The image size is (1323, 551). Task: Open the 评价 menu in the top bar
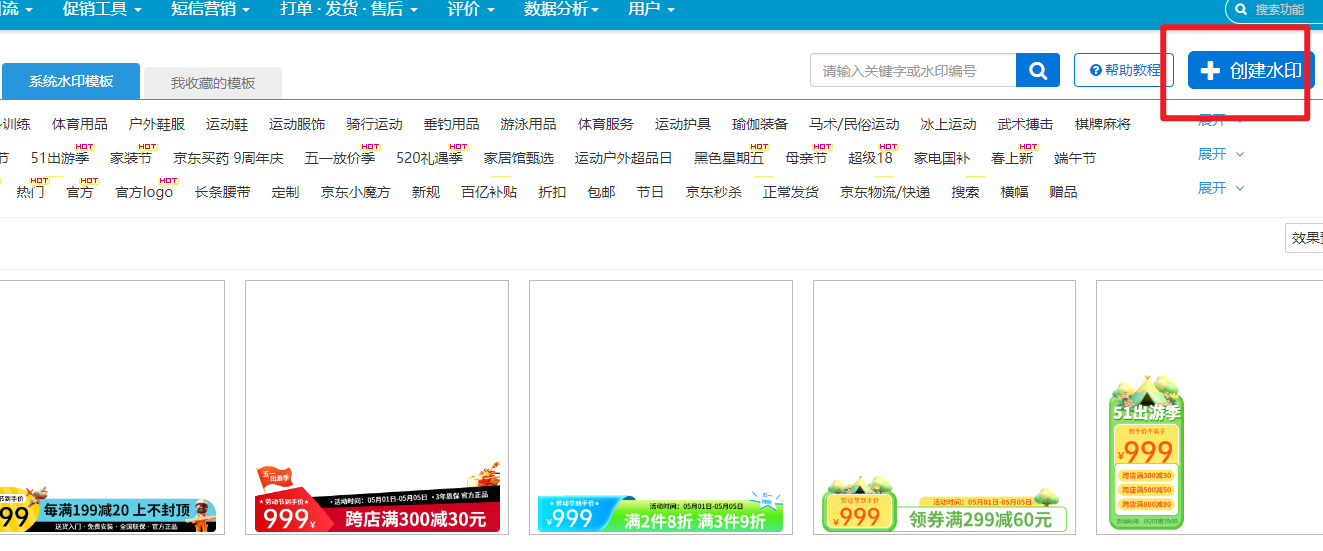(470, 9)
